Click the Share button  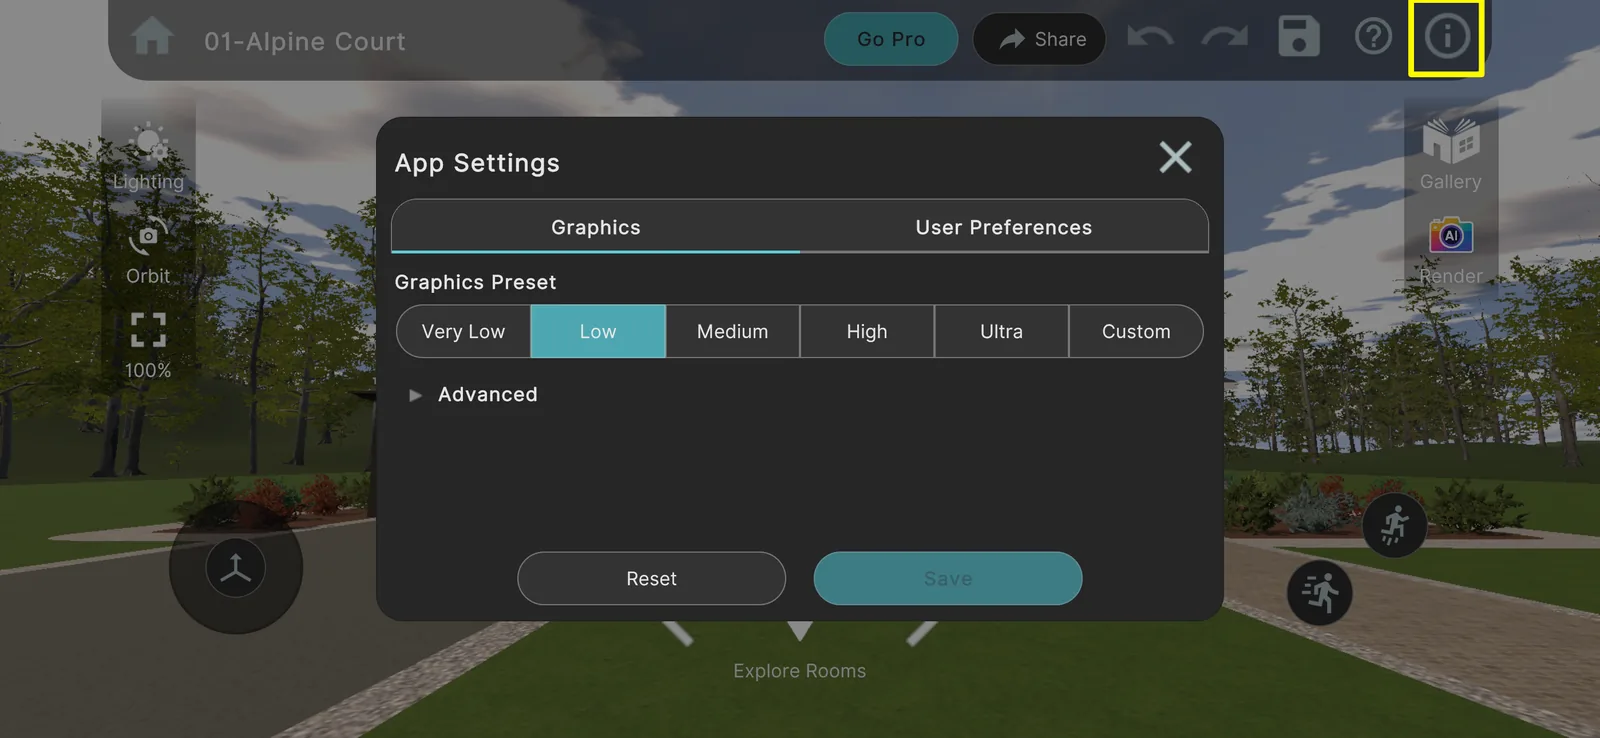tap(1039, 39)
